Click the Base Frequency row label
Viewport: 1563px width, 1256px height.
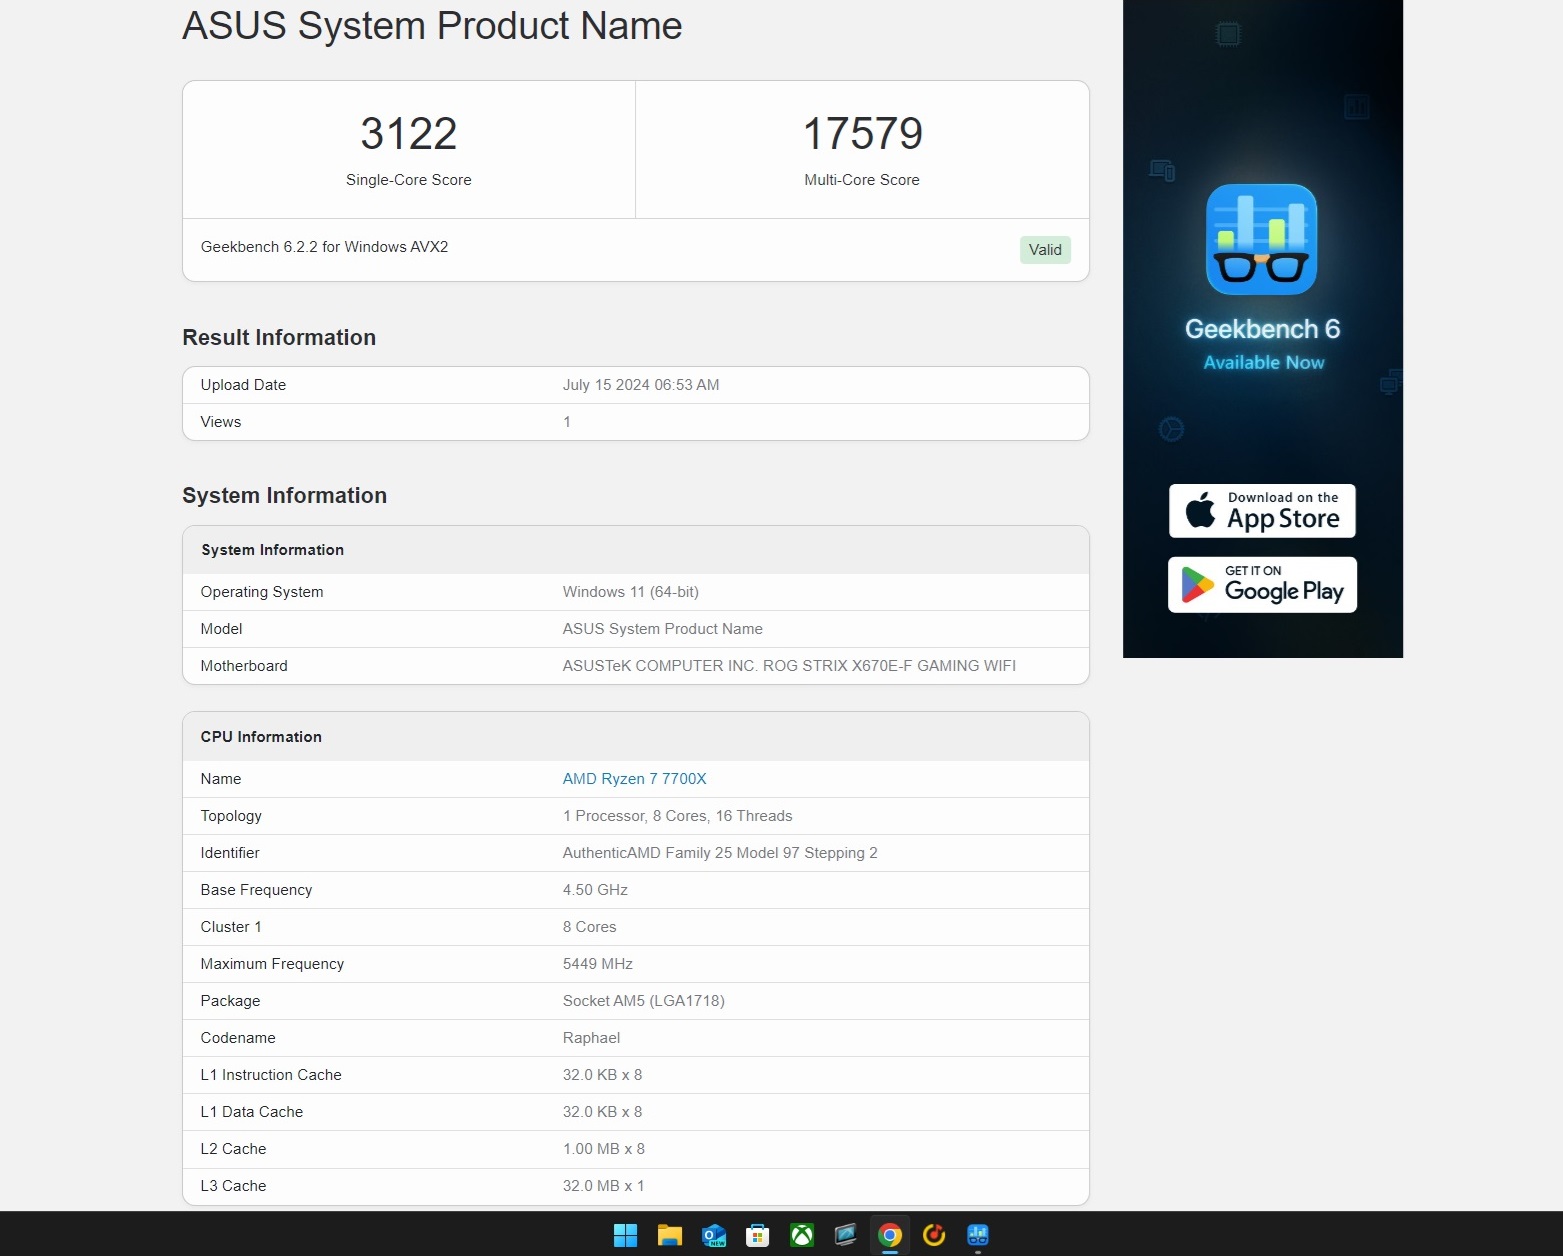pyautogui.click(x=256, y=890)
